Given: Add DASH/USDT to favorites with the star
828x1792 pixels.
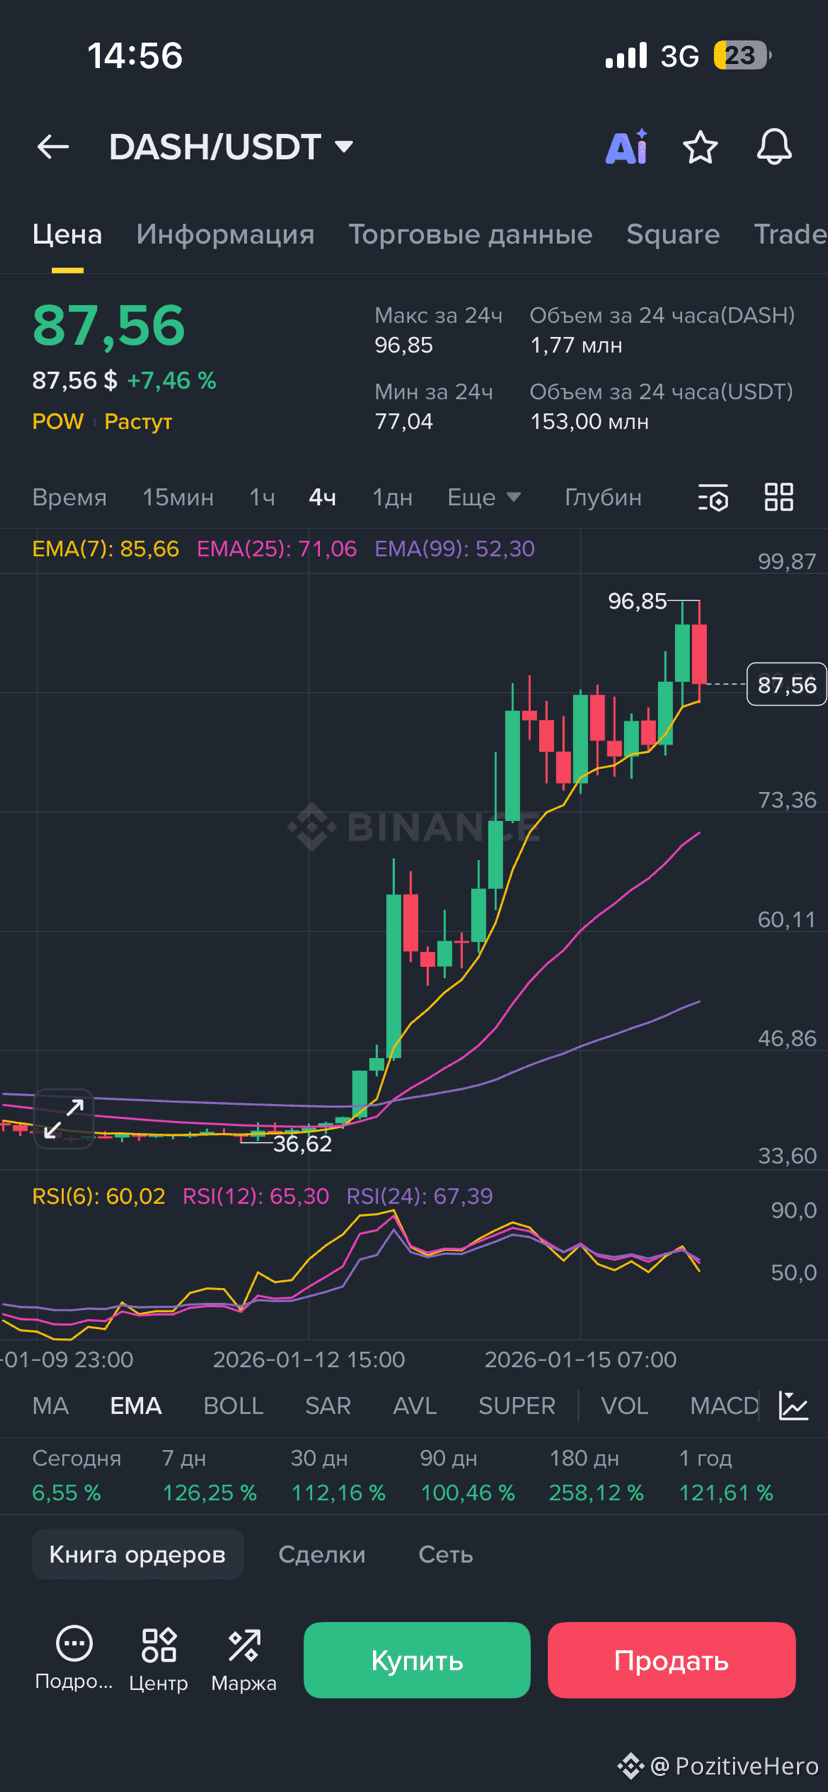Looking at the screenshot, I should (x=700, y=148).
